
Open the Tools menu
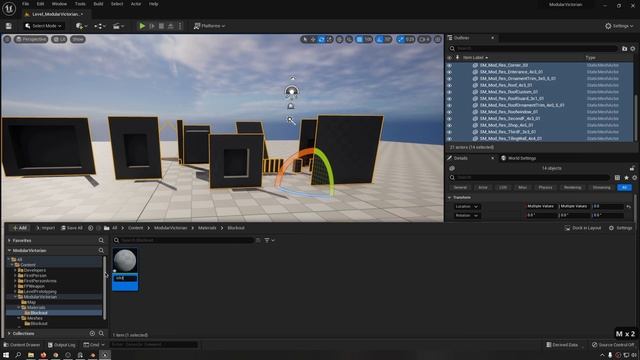coord(80,4)
